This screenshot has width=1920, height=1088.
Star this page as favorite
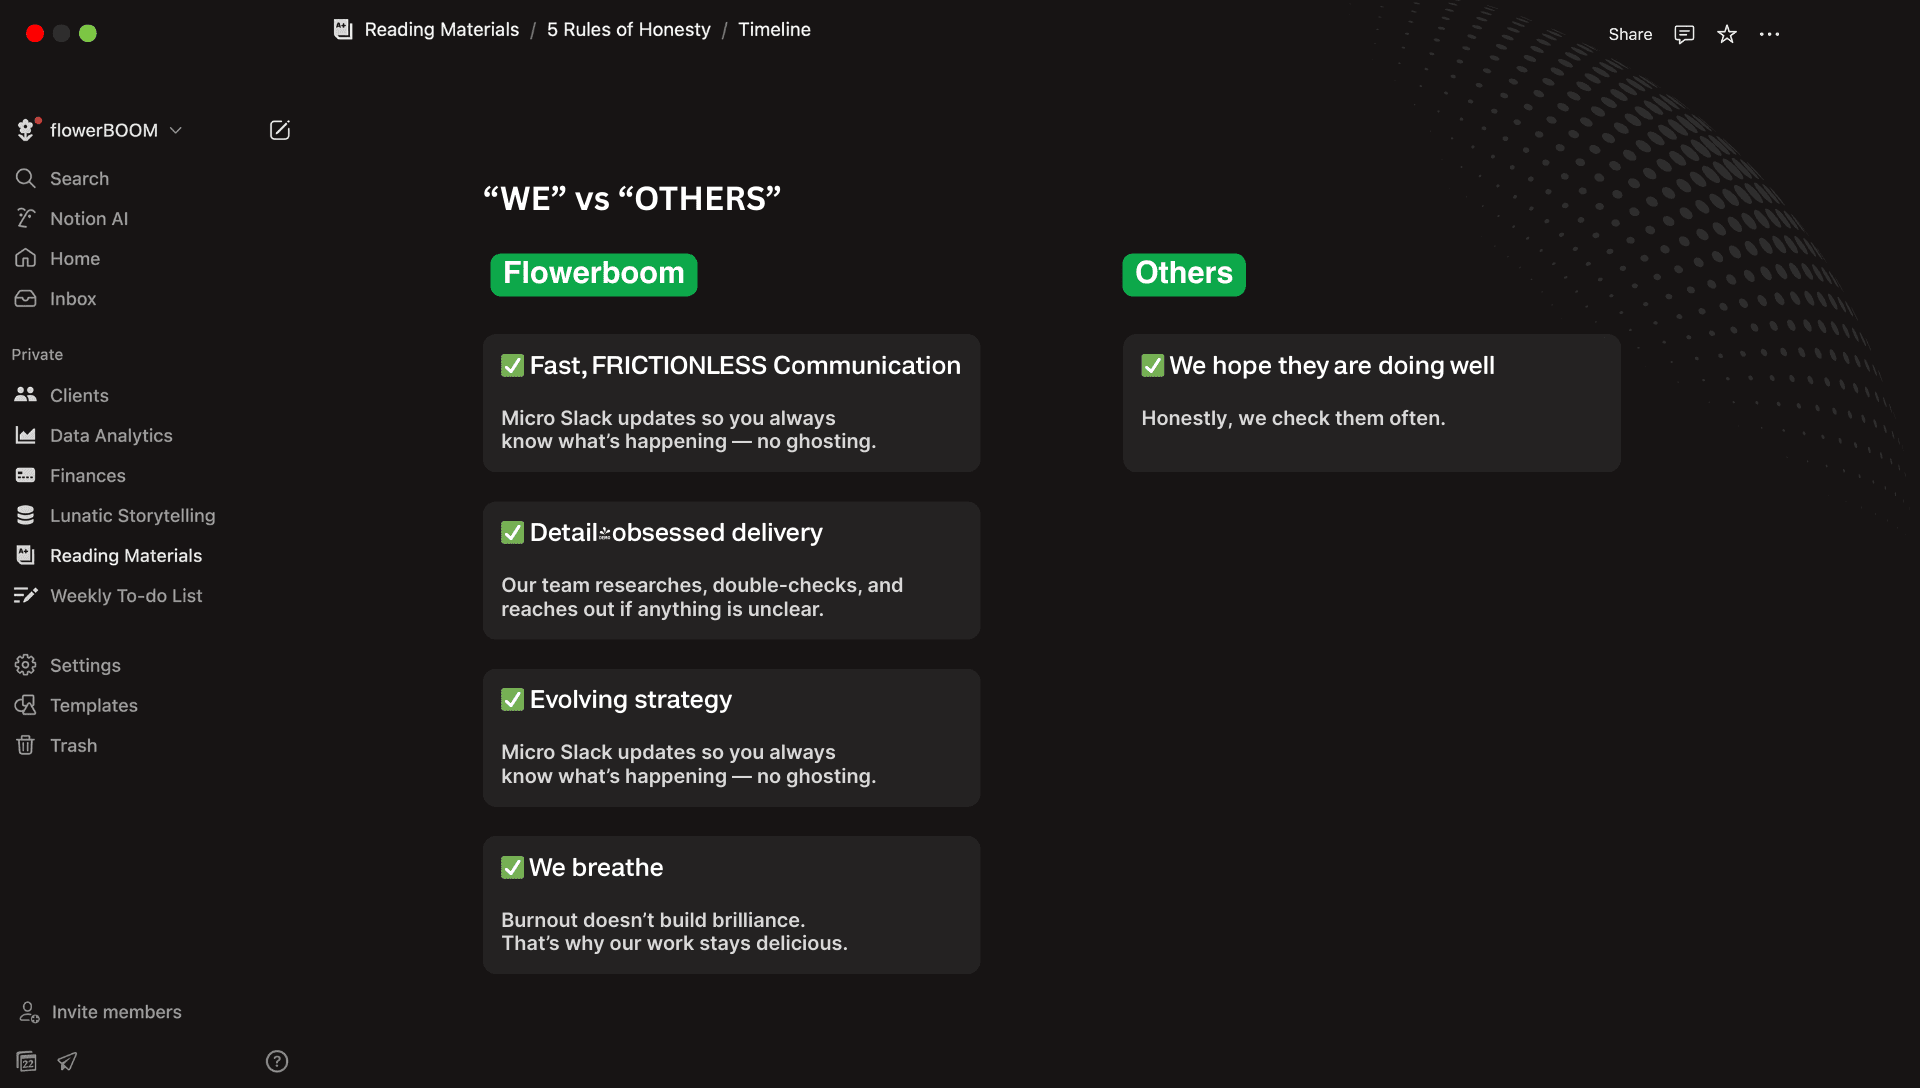(x=1727, y=34)
